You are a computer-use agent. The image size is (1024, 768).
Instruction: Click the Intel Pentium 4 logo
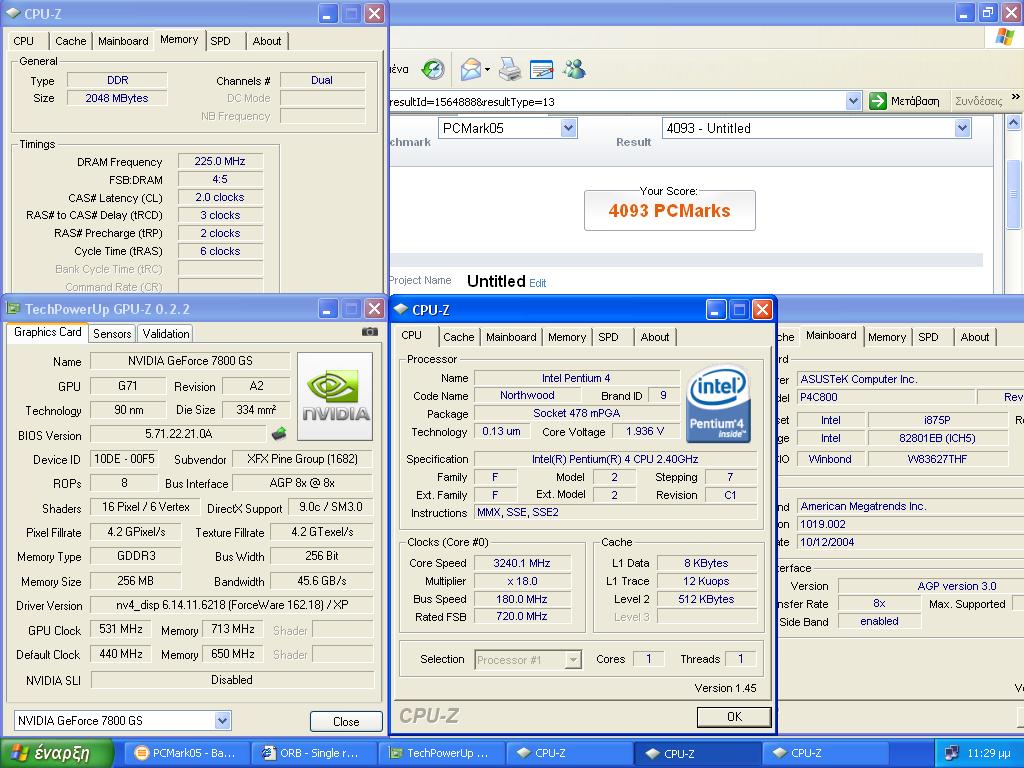click(x=718, y=405)
